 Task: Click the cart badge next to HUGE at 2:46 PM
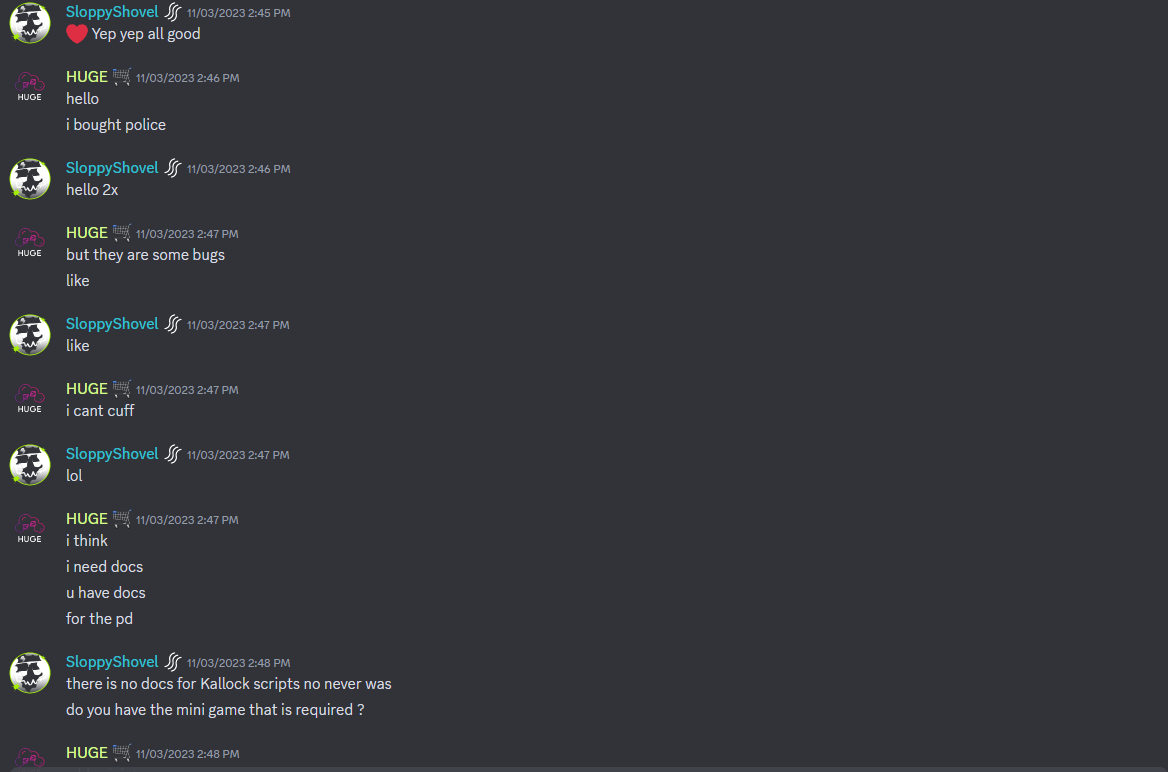tap(121, 77)
